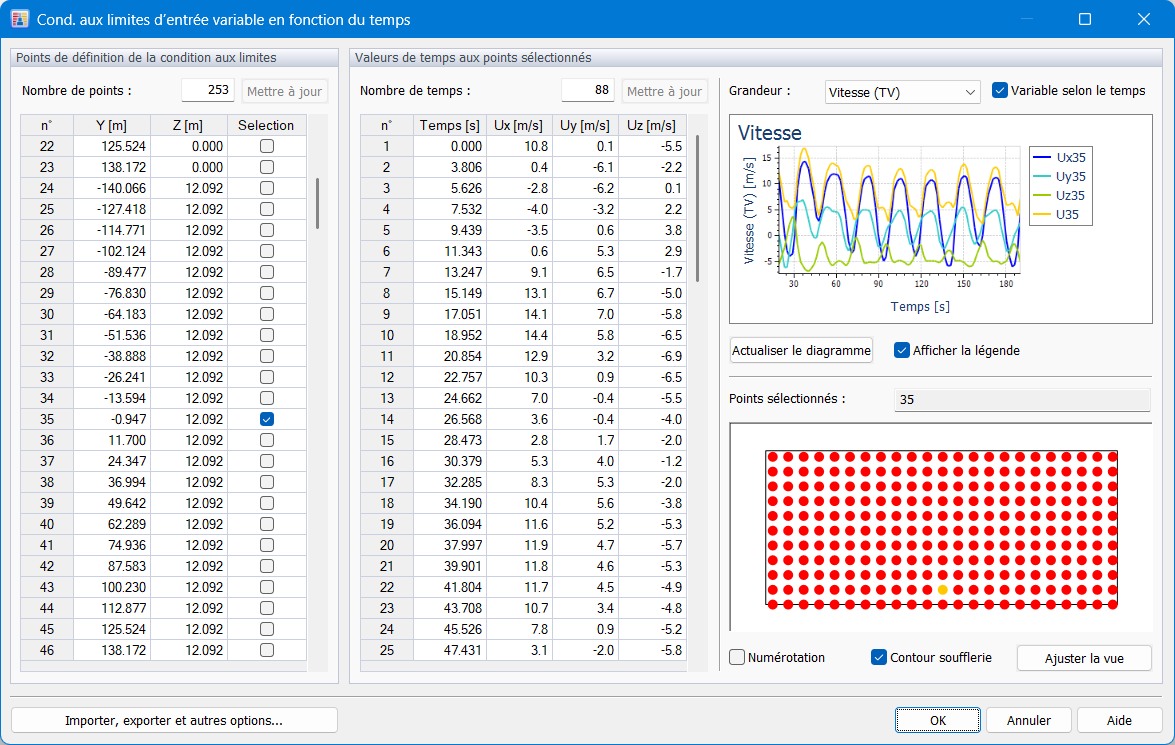Tick the Selection checkbox for point 46
1175x745 pixels.
267,650
